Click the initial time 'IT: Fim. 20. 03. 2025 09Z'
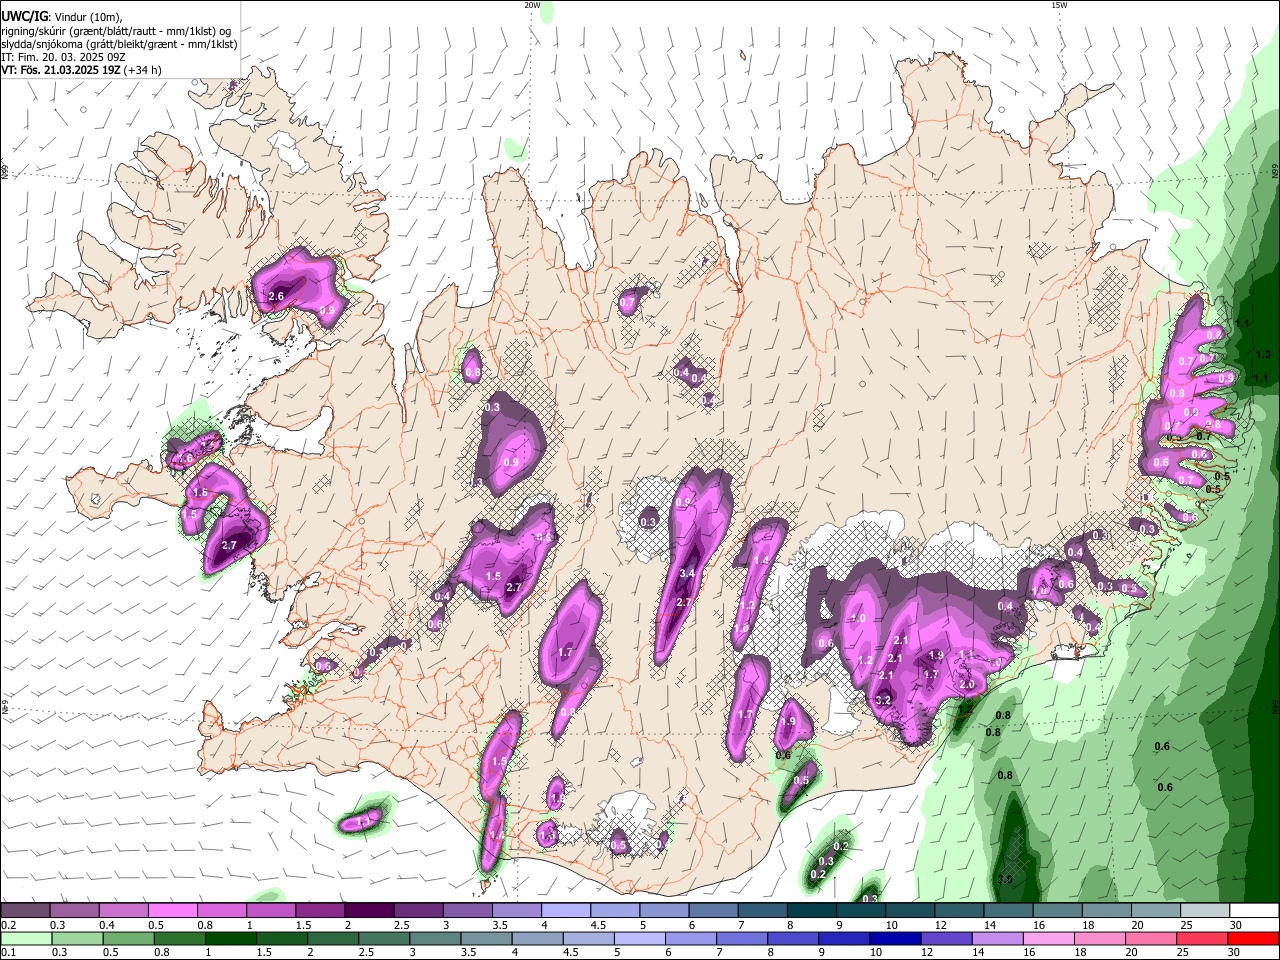The width and height of the screenshot is (1280, 960). click(x=63, y=57)
